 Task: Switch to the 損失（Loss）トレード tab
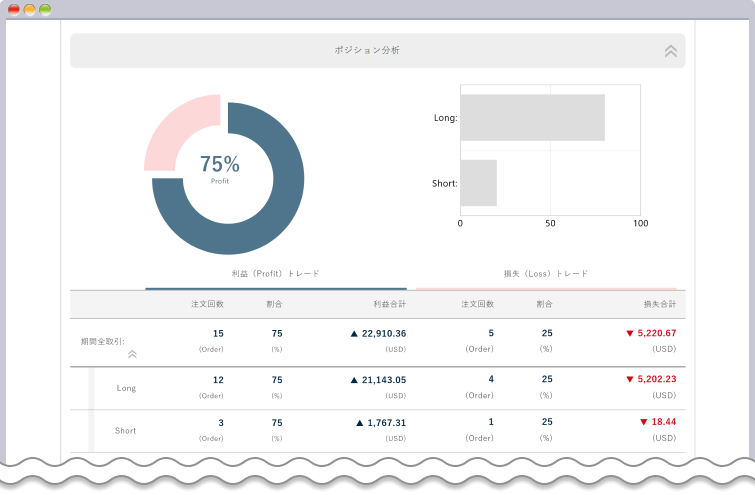pyautogui.click(x=546, y=273)
